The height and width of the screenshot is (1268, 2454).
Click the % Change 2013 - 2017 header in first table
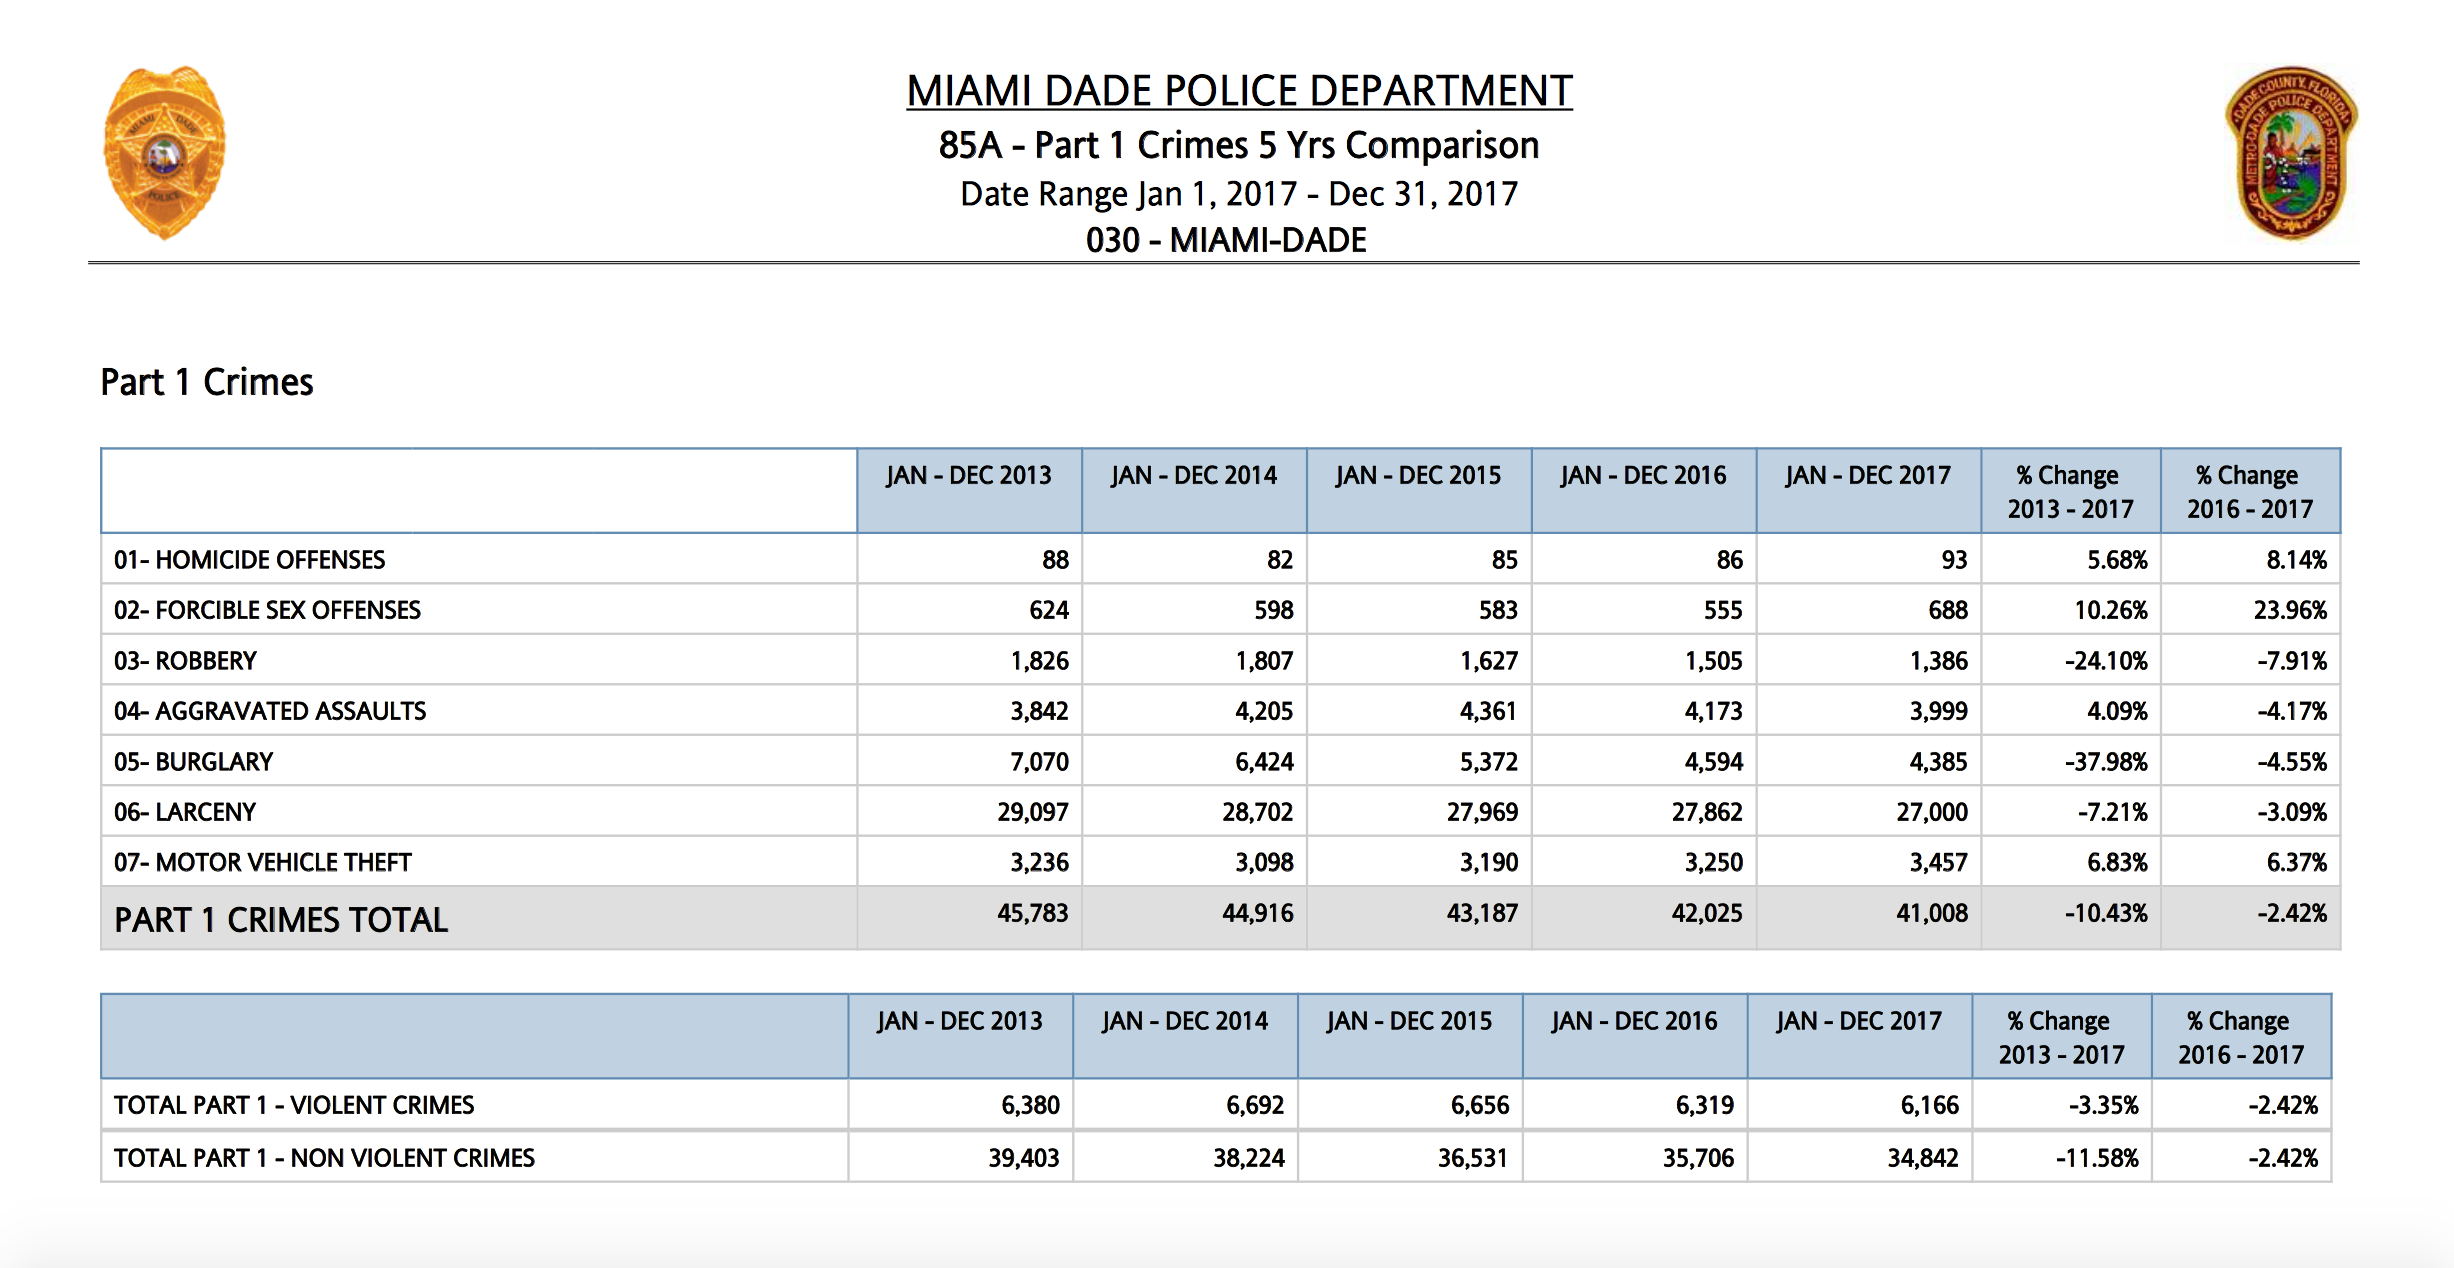pyautogui.click(x=2070, y=492)
